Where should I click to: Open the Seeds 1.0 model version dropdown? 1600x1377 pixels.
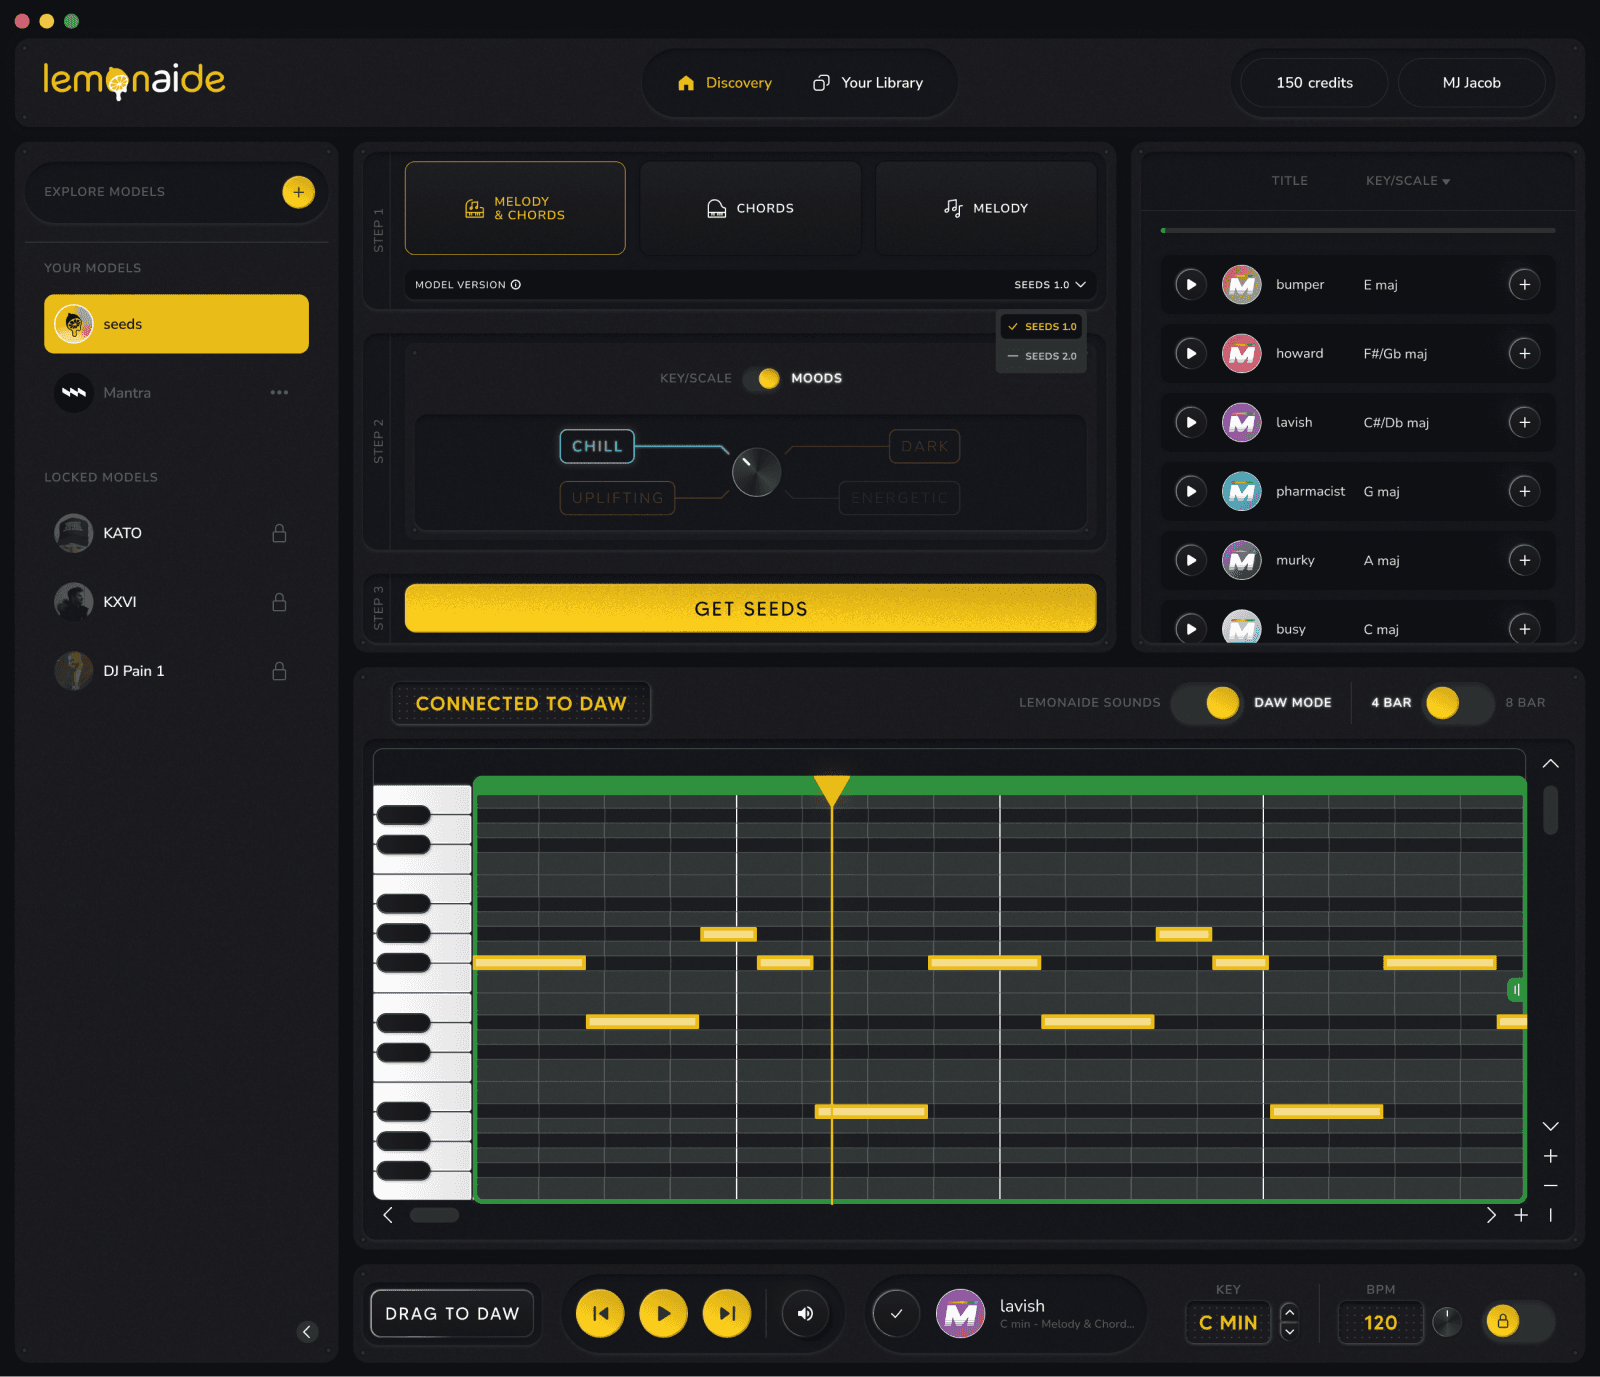[1050, 285]
